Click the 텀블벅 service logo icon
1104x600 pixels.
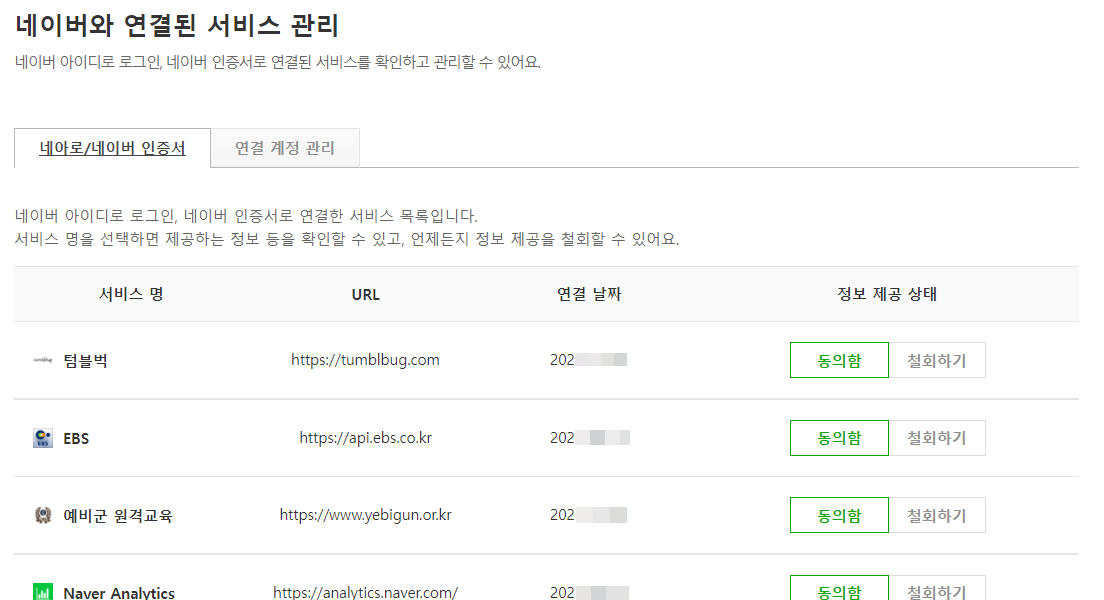(x=43, y=360)
